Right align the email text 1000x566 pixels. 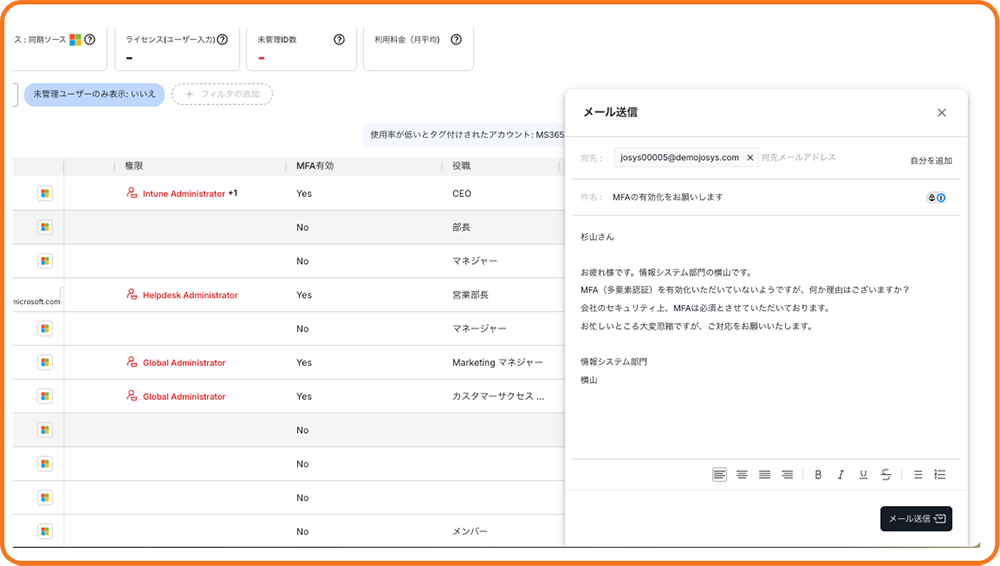point(787,475)
